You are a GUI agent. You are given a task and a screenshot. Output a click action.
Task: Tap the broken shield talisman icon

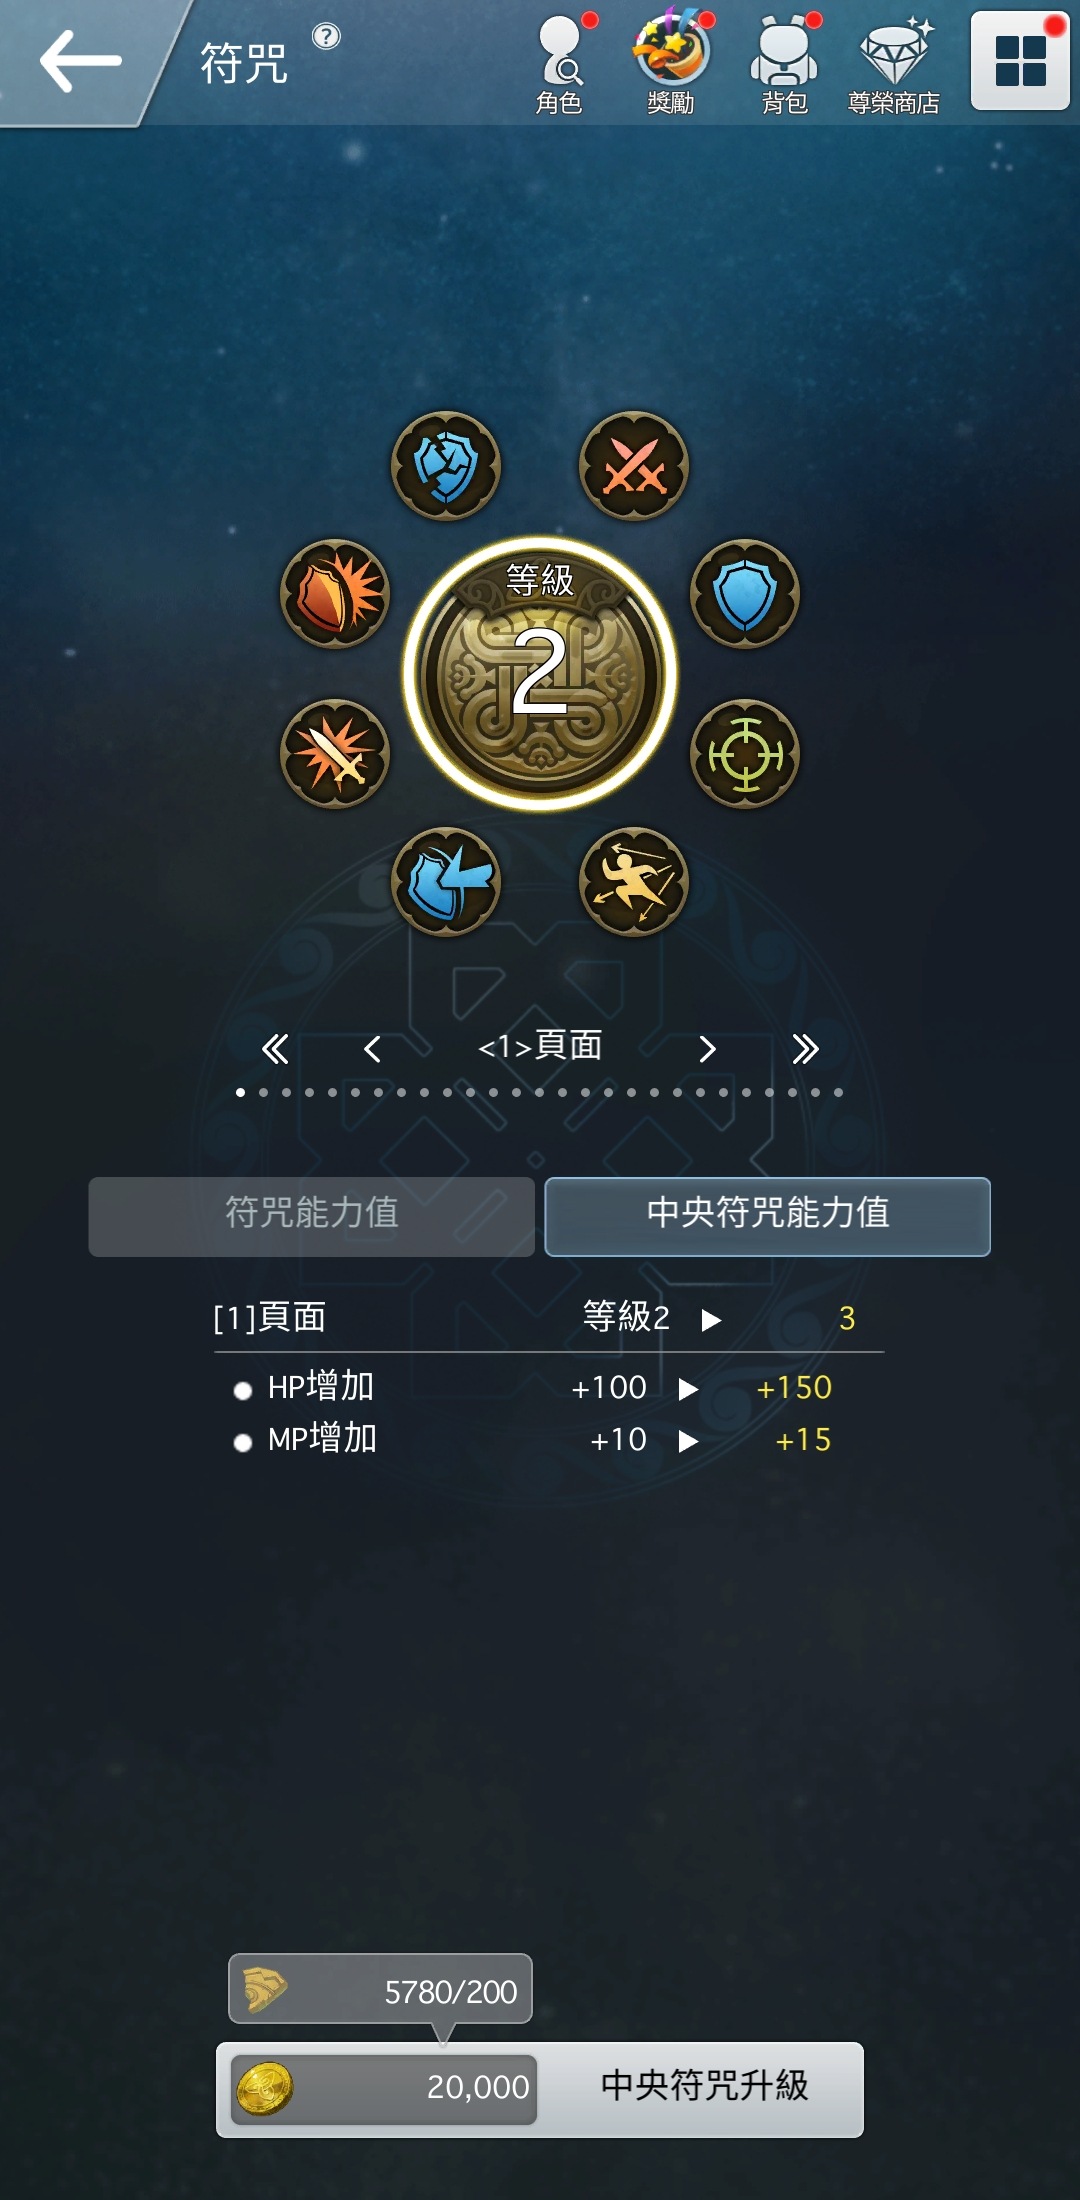[446, 466]
